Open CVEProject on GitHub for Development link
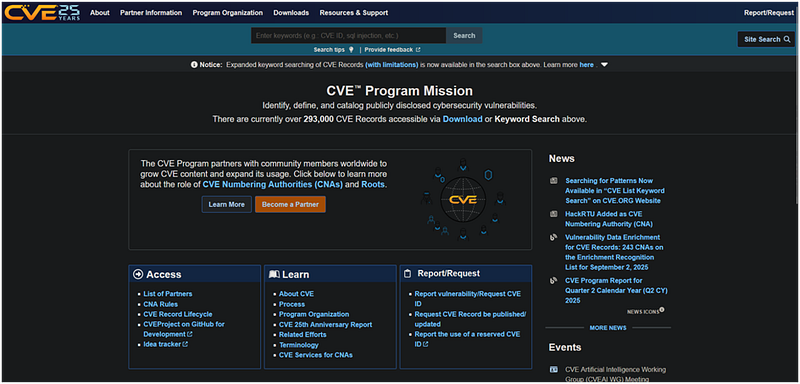The height and width of the screenshot is (384, 800). click(x=184, y=329)
